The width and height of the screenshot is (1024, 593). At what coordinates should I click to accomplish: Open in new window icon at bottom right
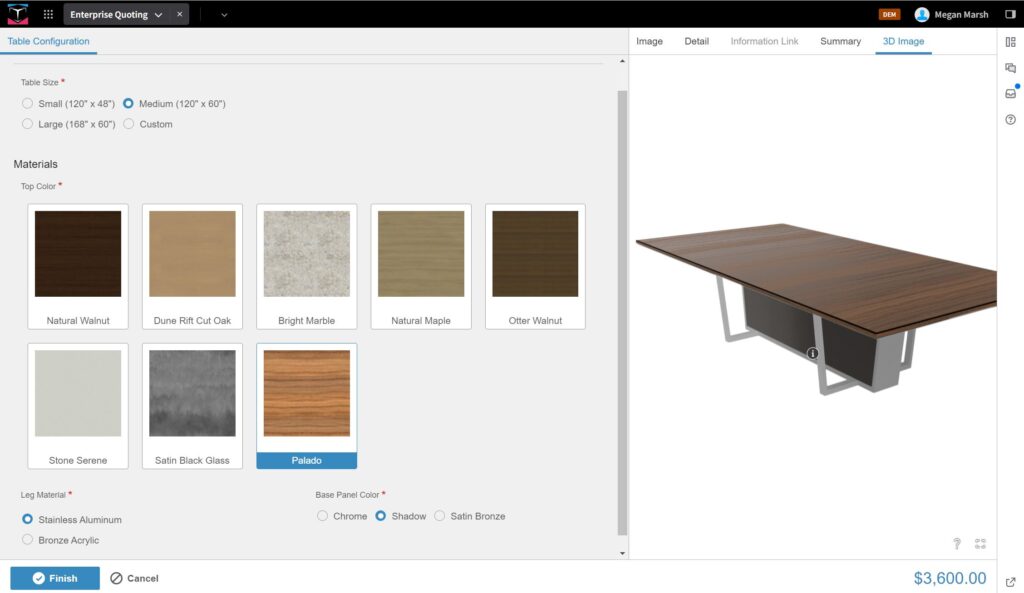click(1010, 582)
